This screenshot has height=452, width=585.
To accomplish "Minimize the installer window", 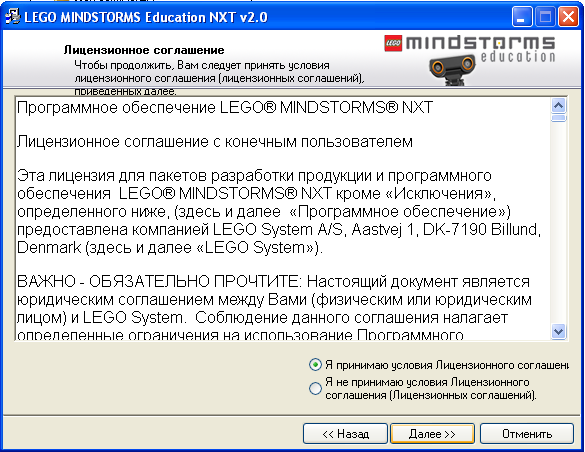I will point(522,17).
